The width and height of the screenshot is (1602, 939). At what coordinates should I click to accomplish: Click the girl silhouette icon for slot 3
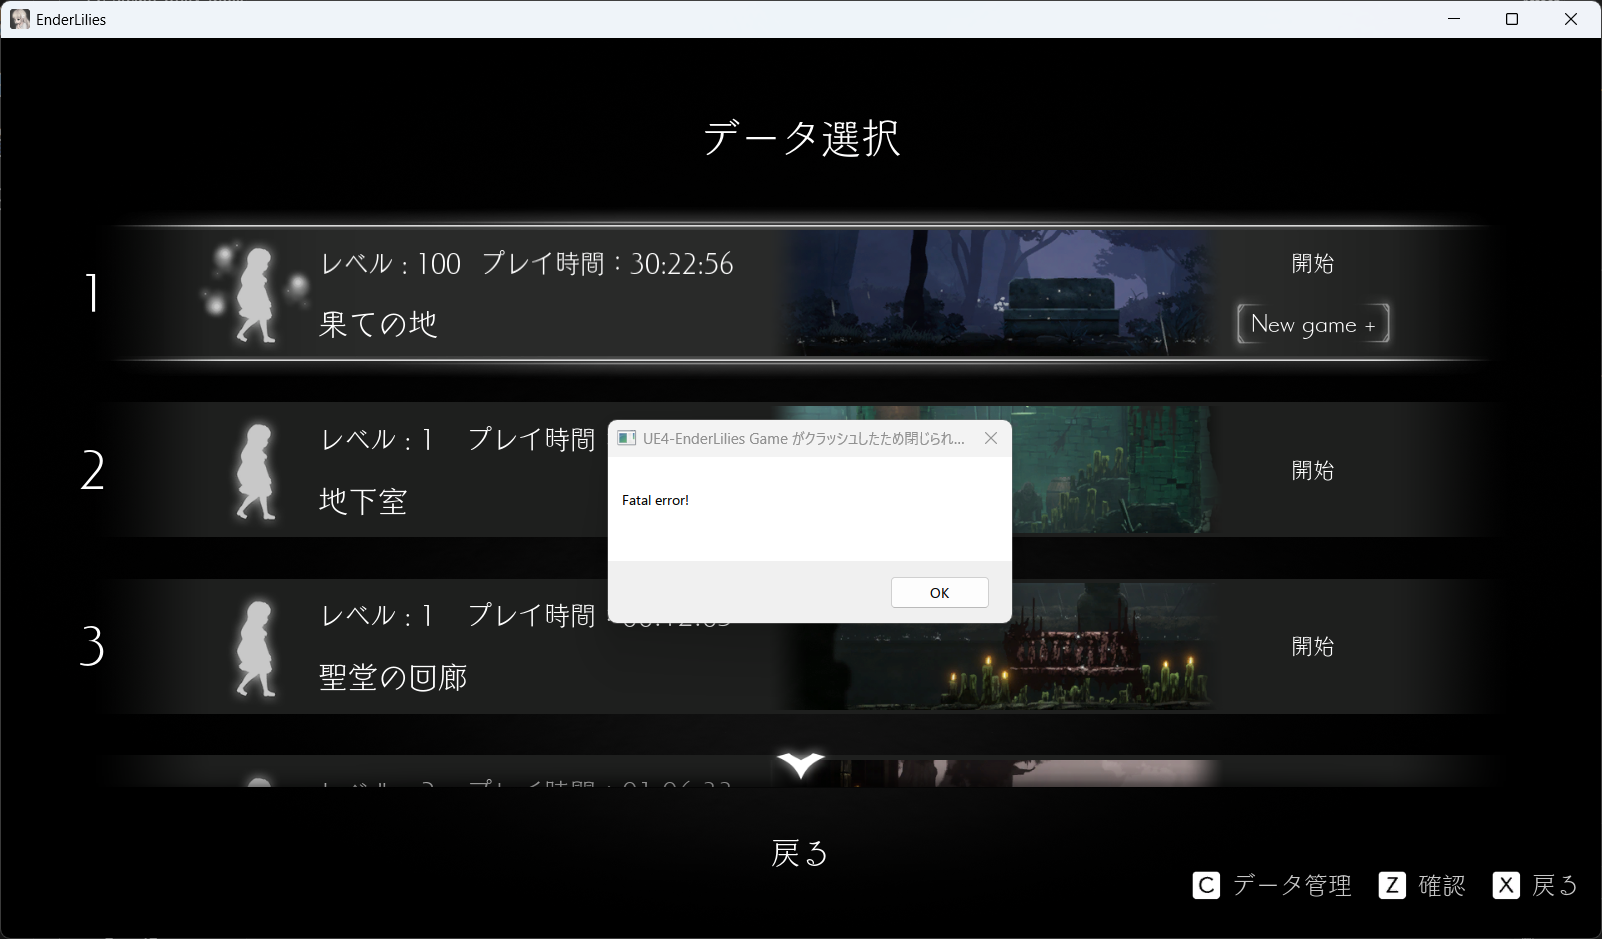pos(256,647)
